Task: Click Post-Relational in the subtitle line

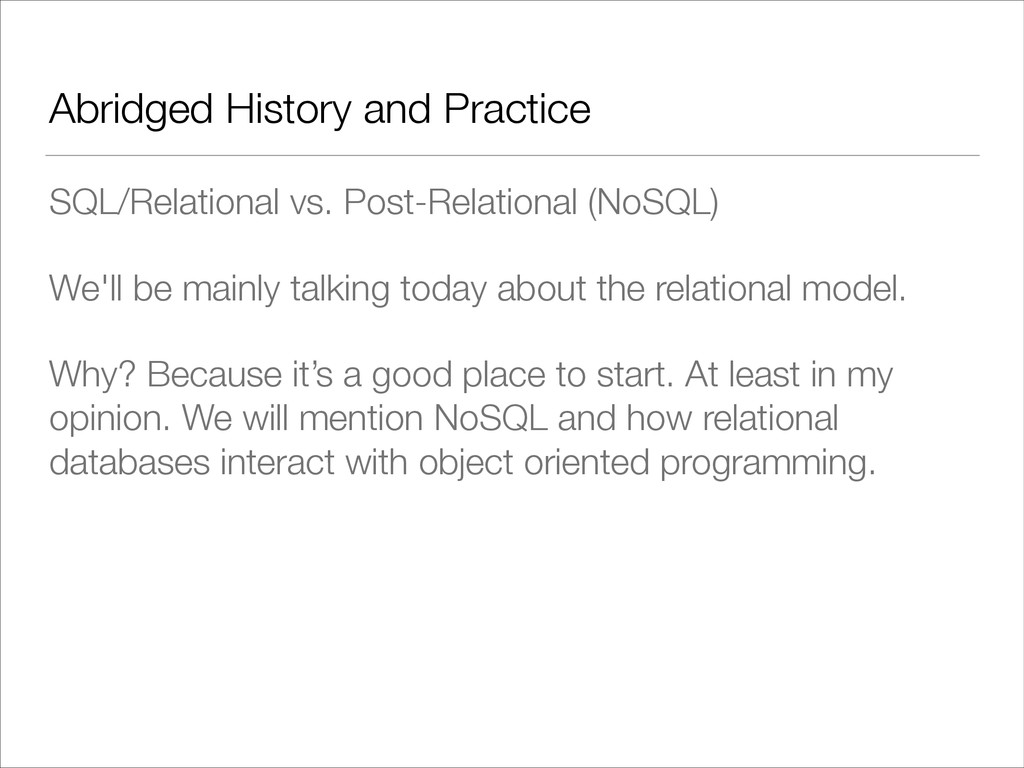Action: 460,202
